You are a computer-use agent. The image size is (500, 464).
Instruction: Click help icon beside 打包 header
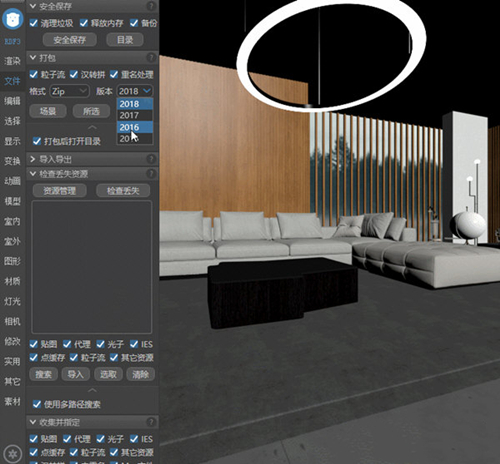tap(151, 58)
